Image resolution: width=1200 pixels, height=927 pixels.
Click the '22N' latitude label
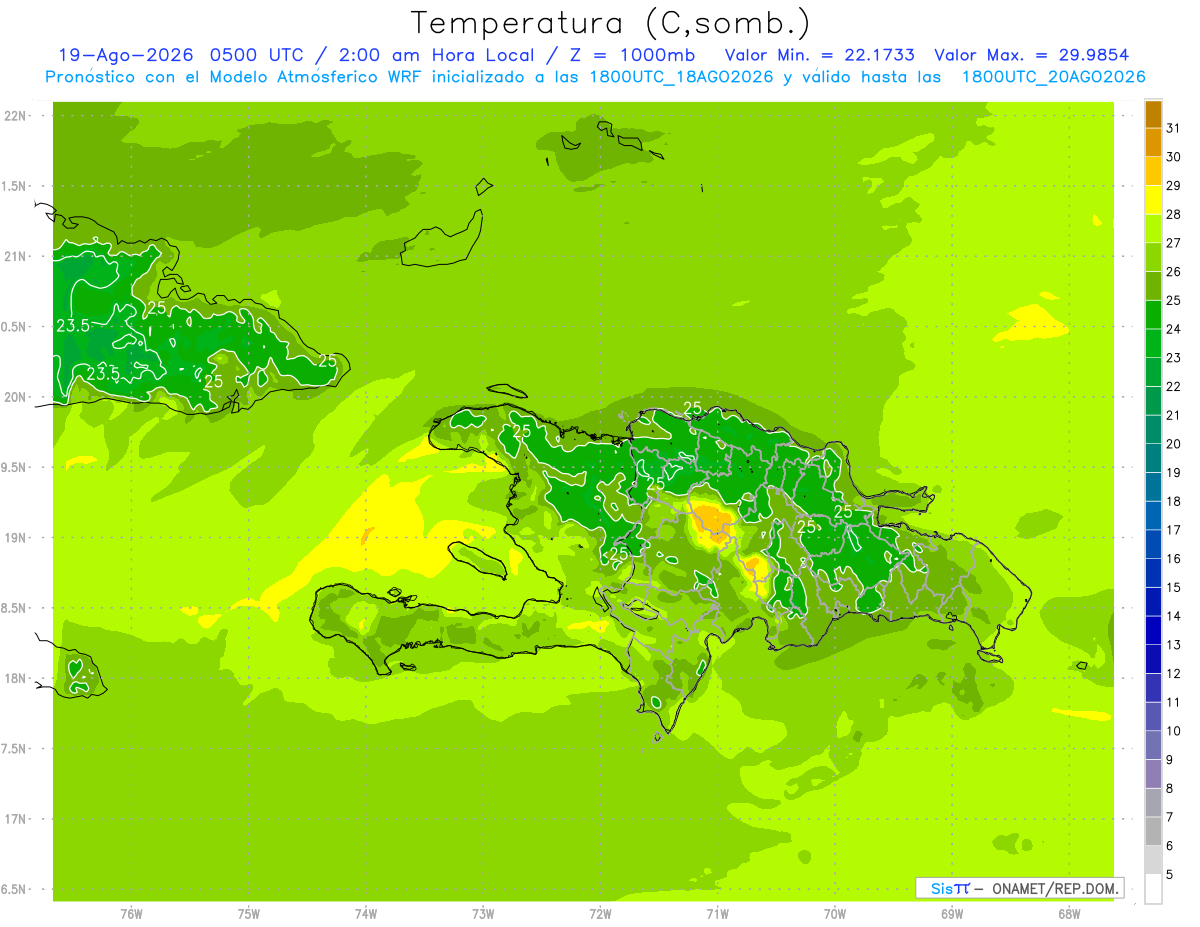coord(15,115)
